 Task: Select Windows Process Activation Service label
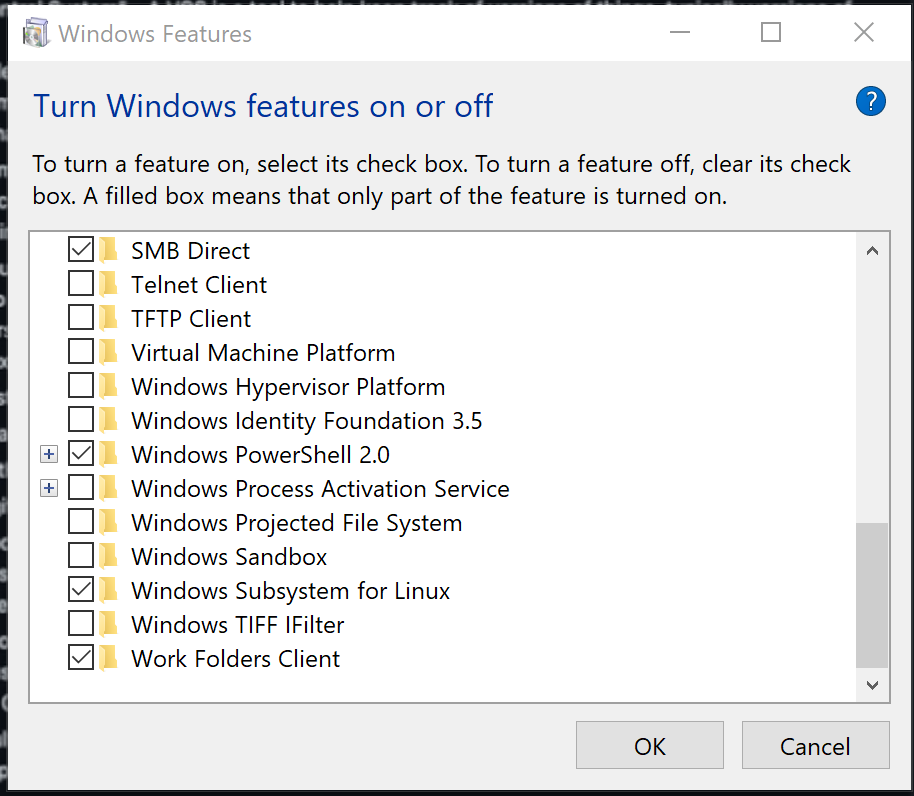pyautogui.click(x=320, y=489)
